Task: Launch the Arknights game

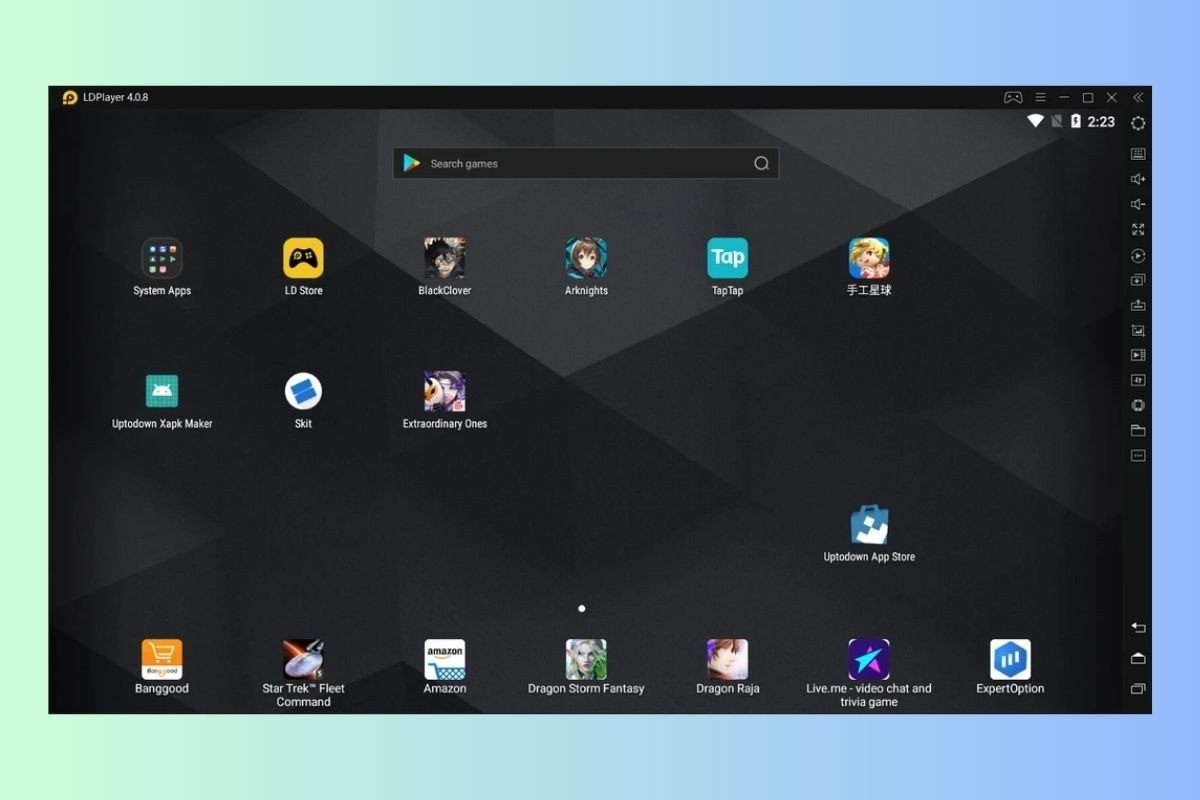Action: pos(586,258)
